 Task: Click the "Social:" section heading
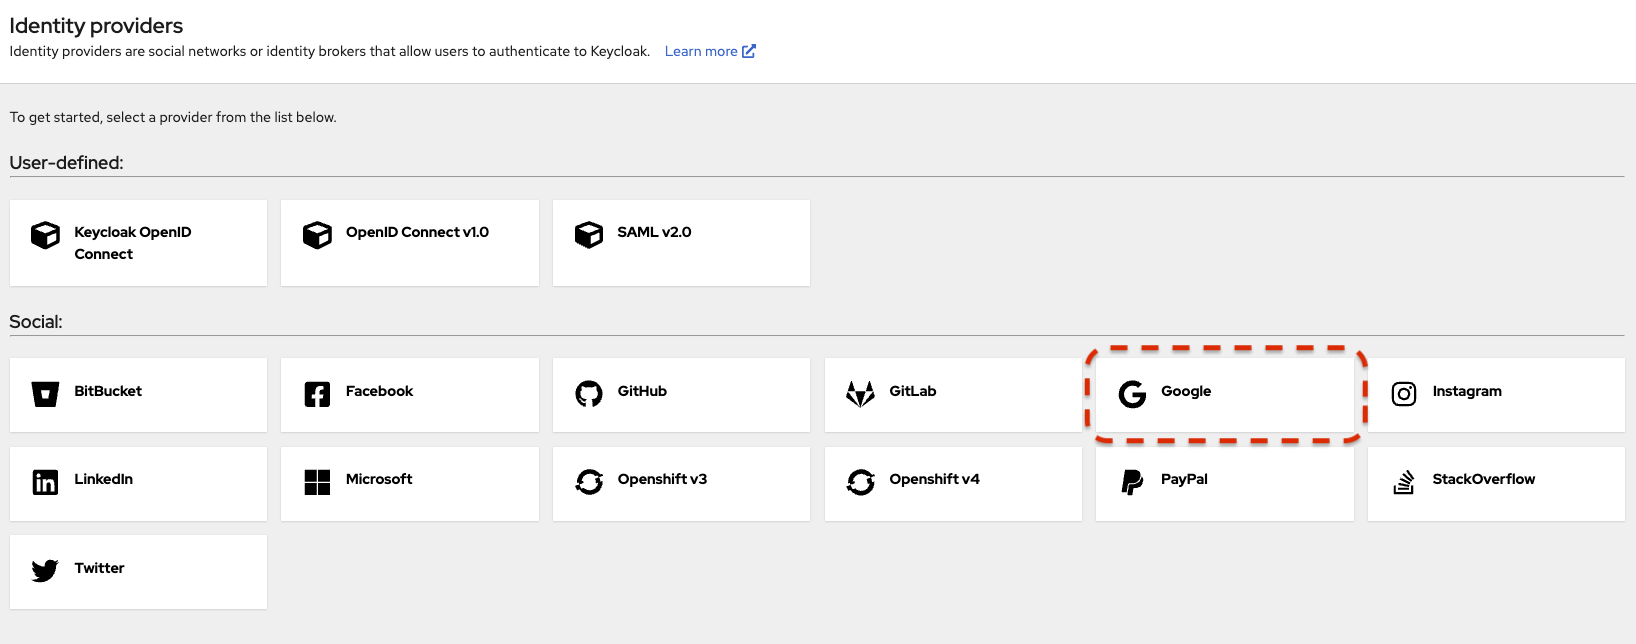(36, 322)
